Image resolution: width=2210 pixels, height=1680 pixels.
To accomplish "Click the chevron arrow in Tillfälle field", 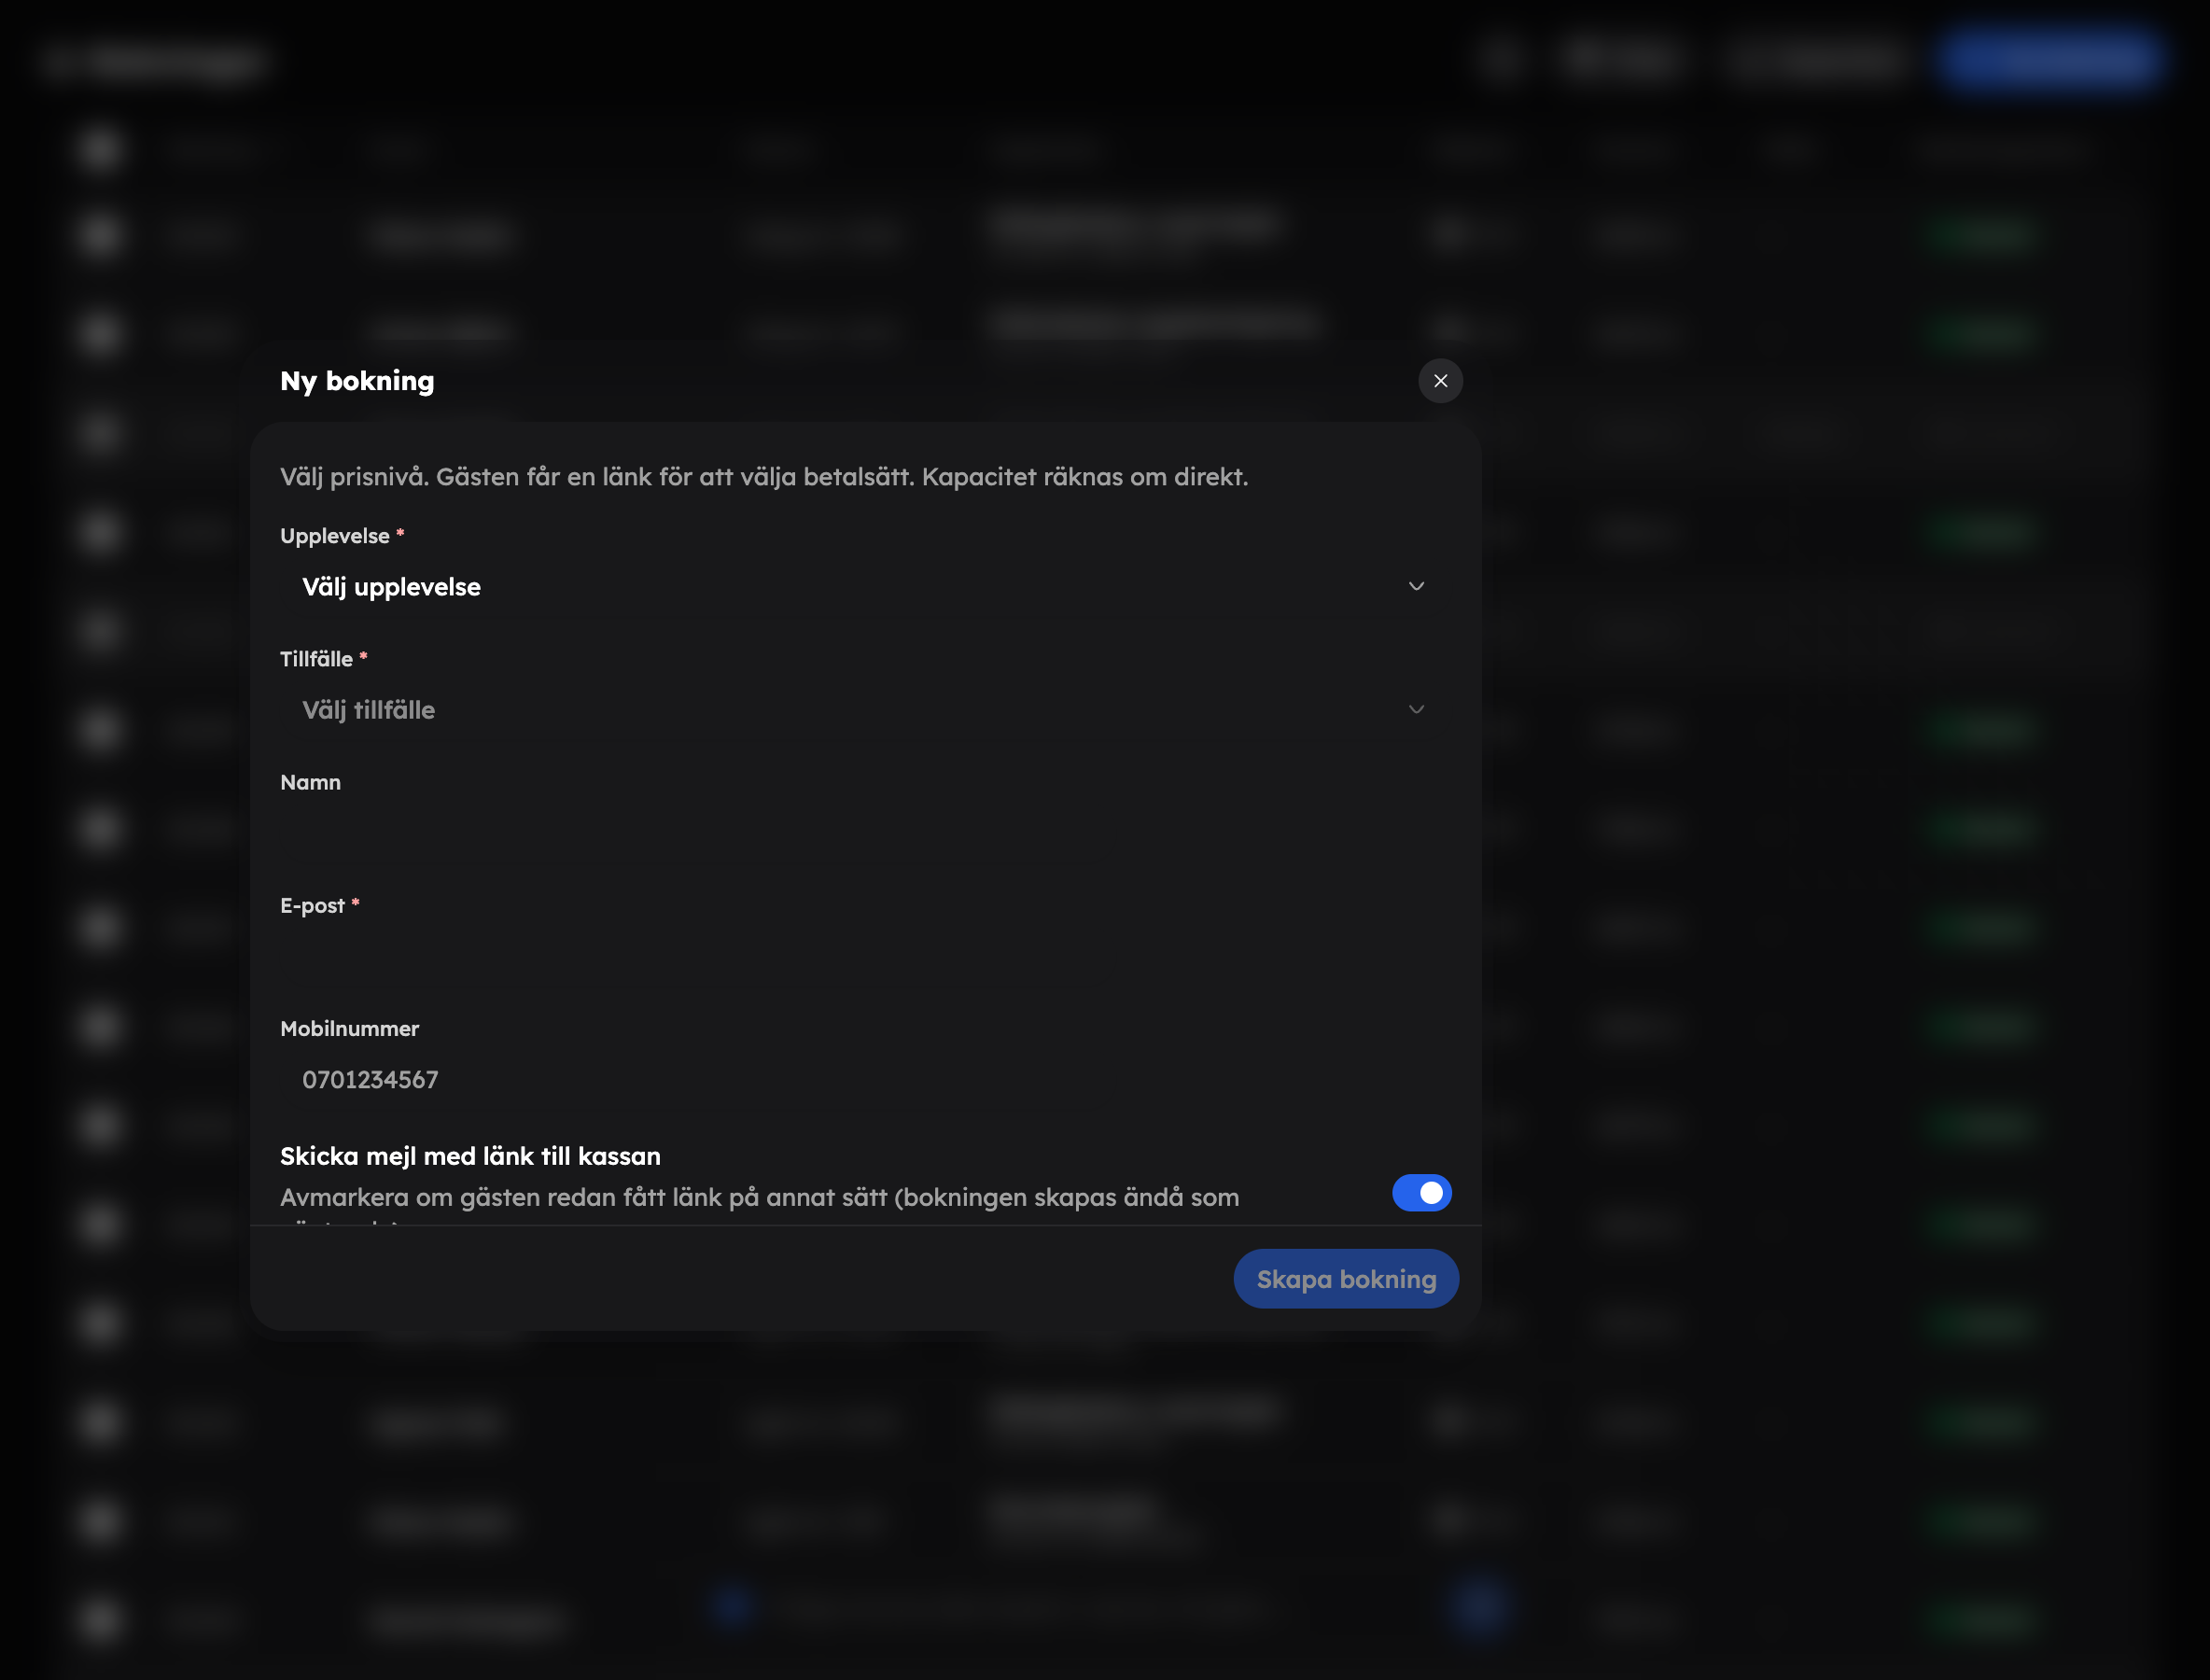I will click(1416, 709).
